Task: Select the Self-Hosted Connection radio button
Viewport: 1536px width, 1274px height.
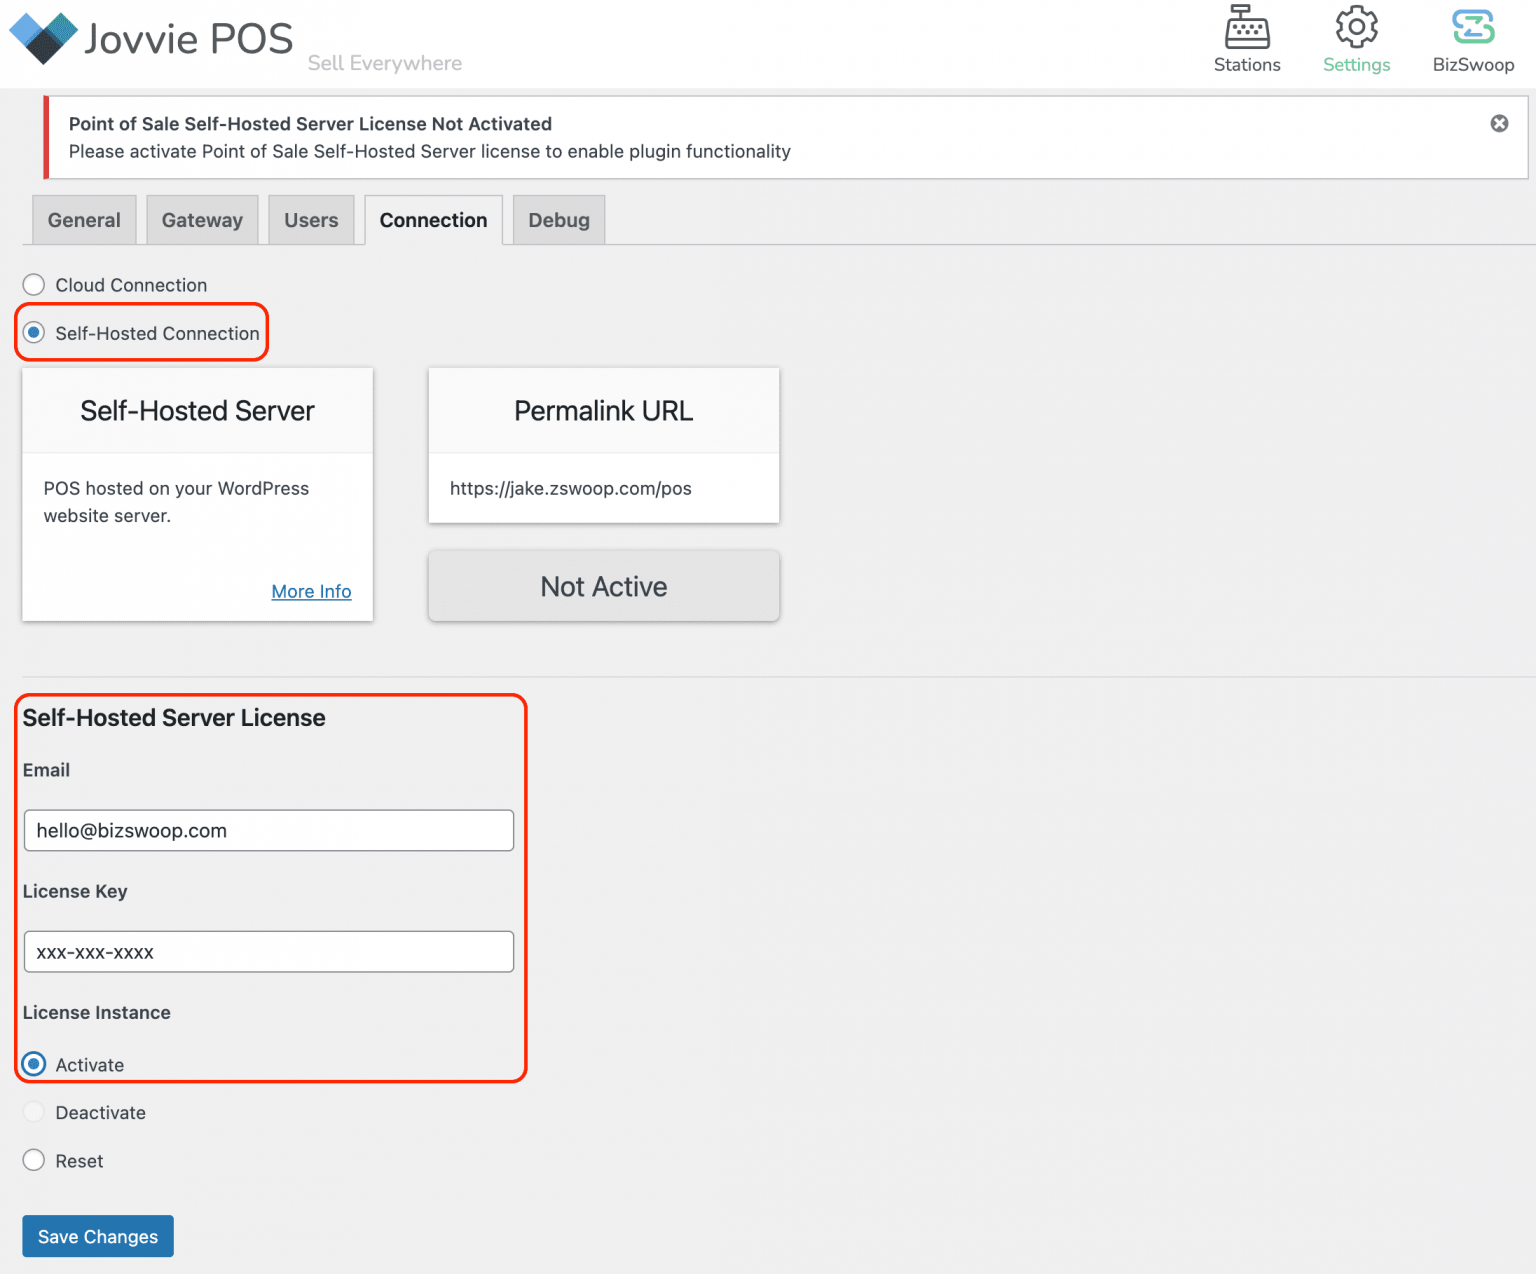Action: (x=34, y=333)
